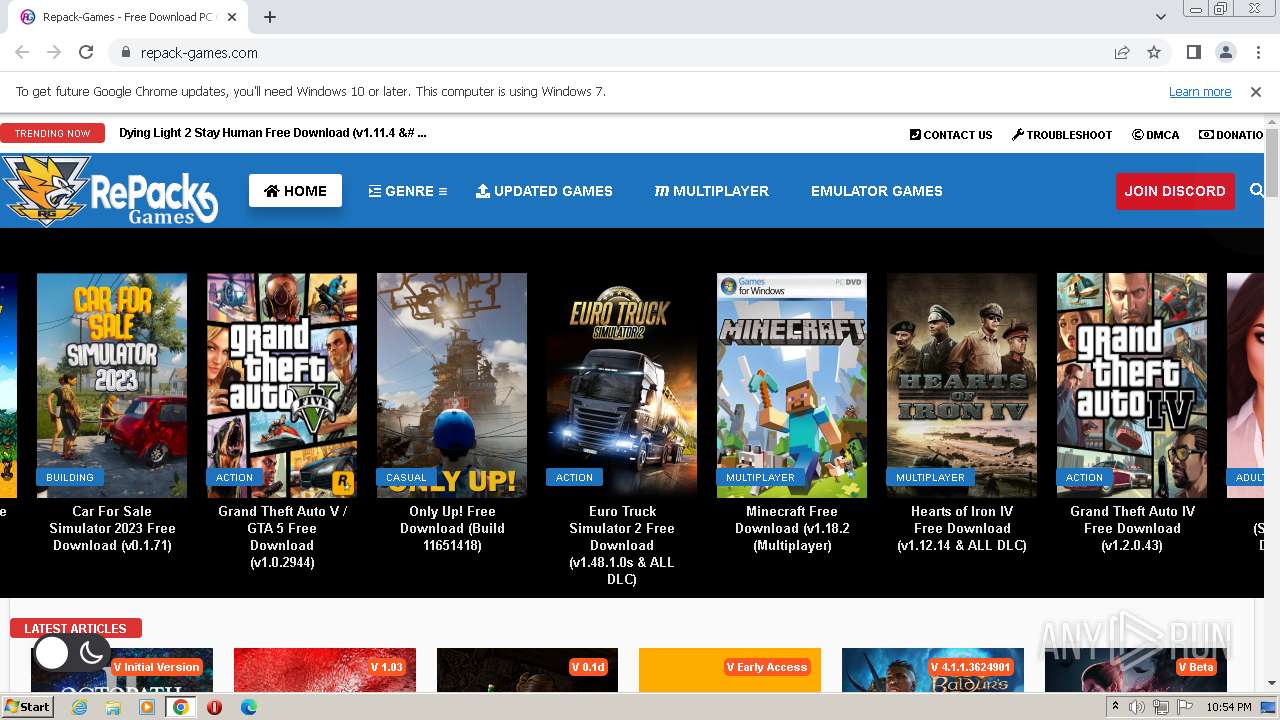Open Internet Explorer from the taskbar

tap(80, 707)
